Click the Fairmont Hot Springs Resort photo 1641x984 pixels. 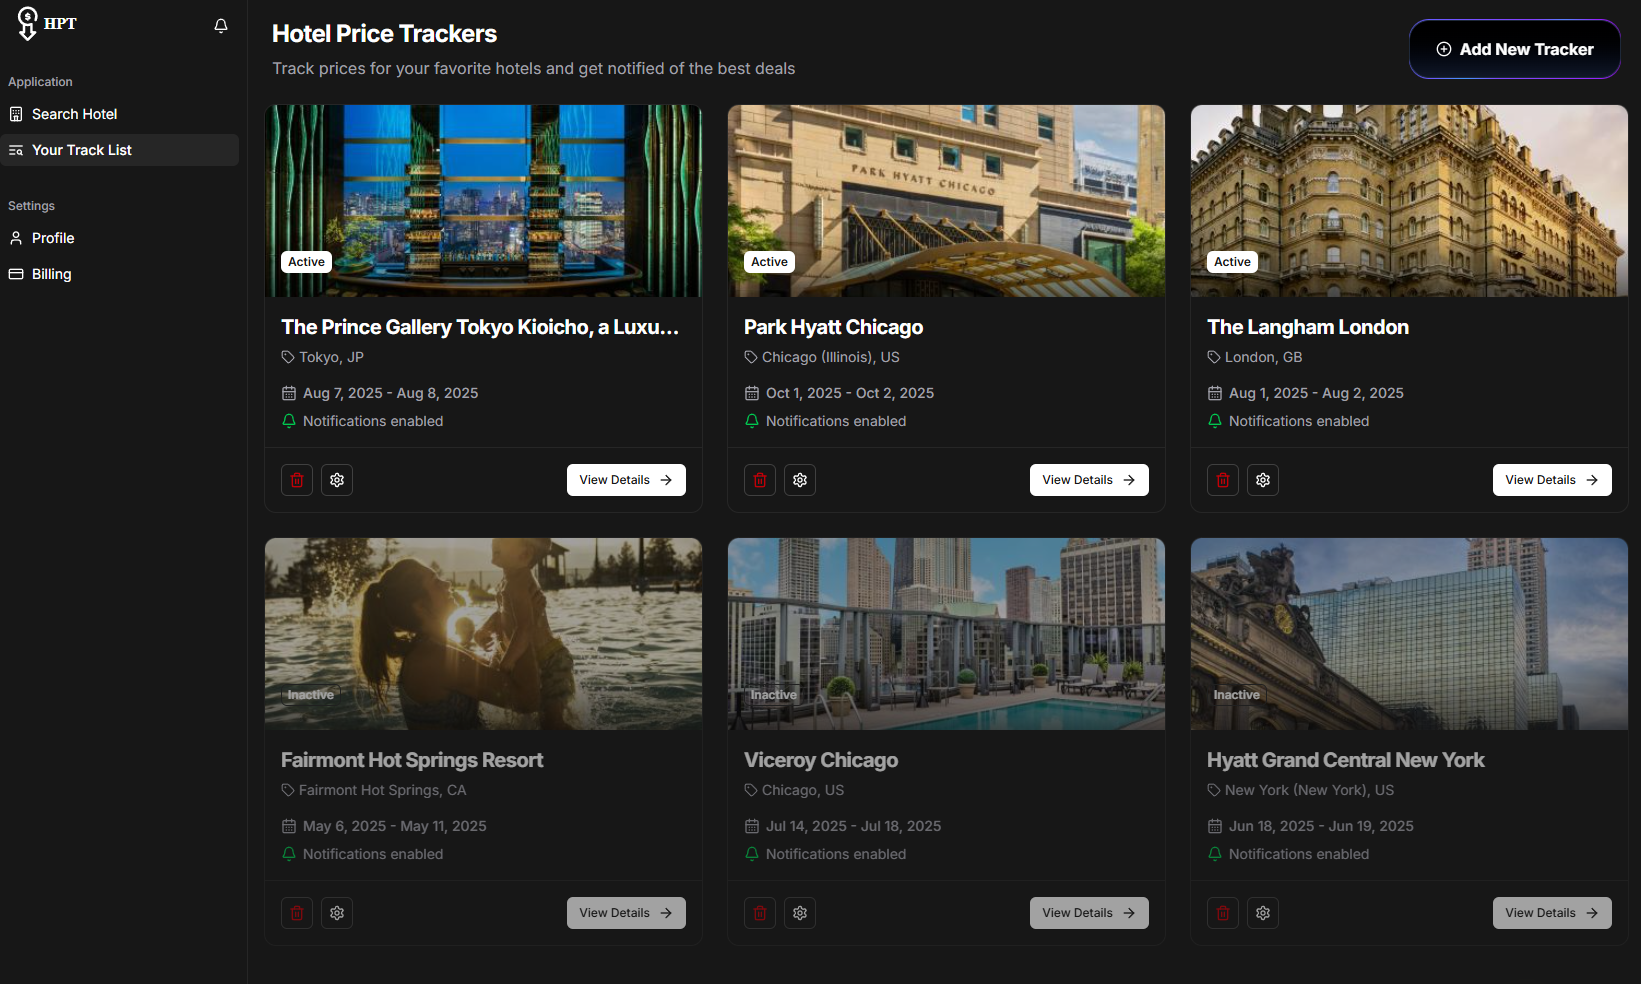tap(483, 634)
